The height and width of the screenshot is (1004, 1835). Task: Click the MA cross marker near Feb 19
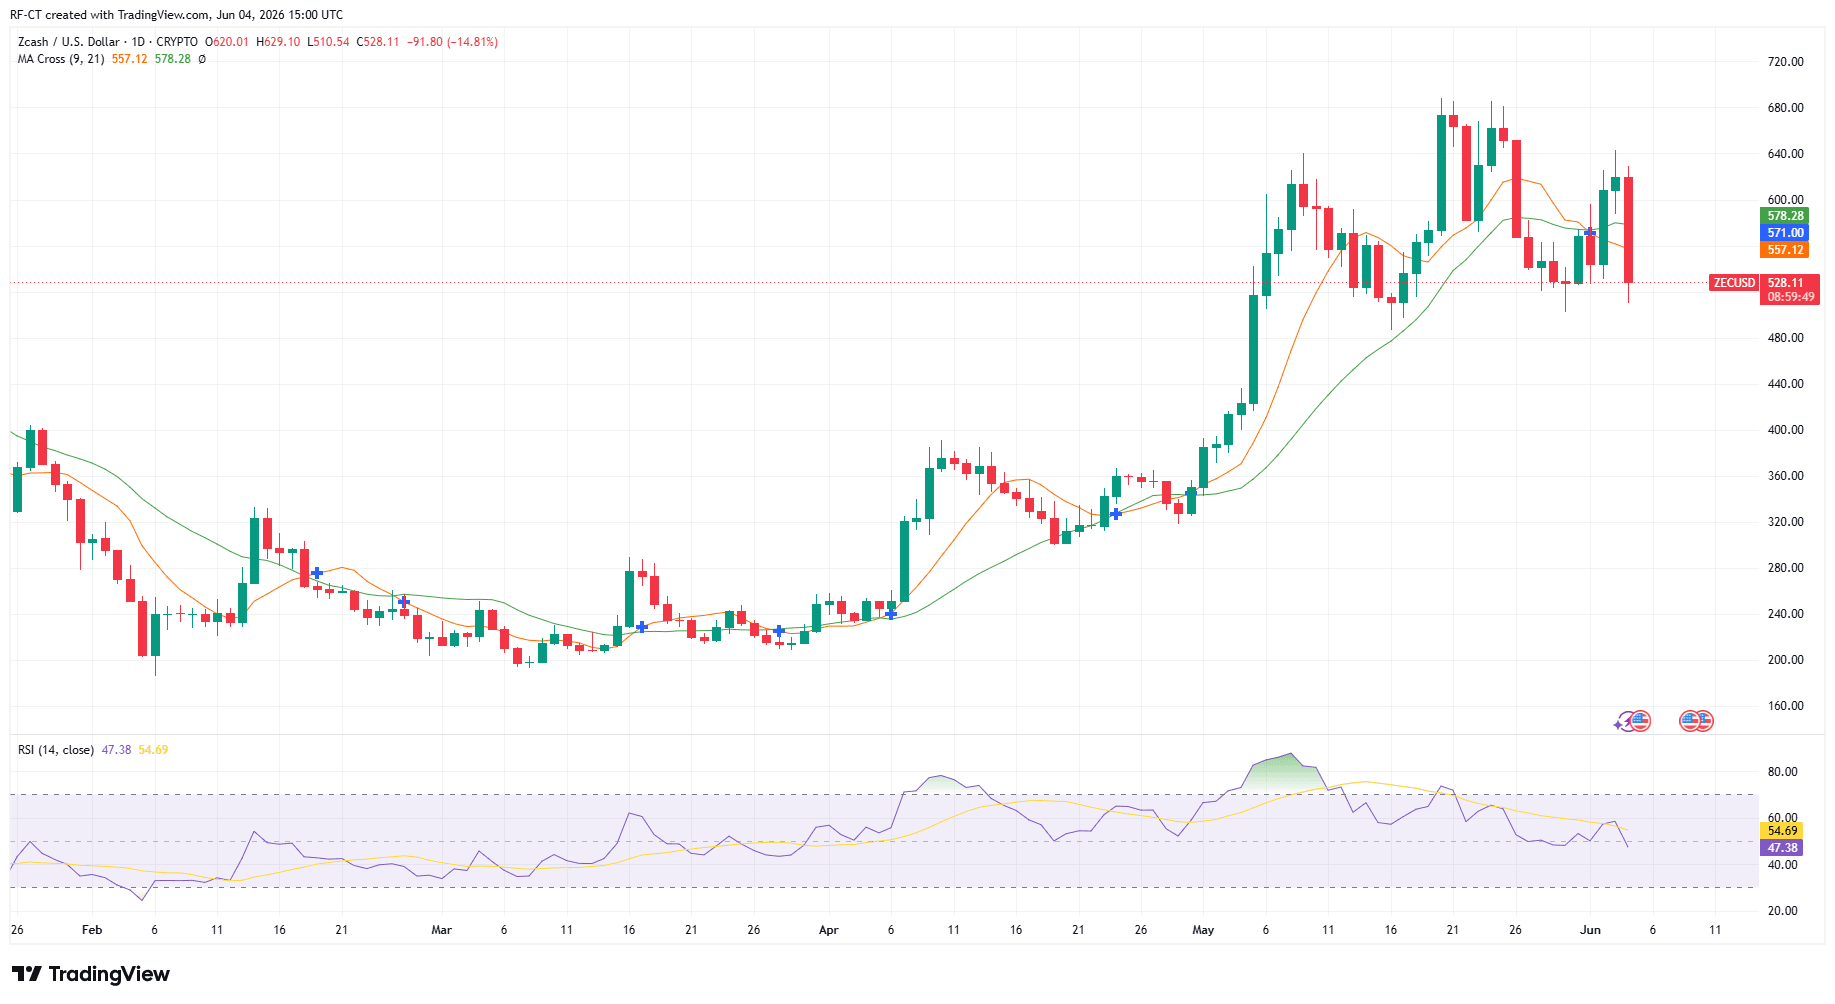317,573
